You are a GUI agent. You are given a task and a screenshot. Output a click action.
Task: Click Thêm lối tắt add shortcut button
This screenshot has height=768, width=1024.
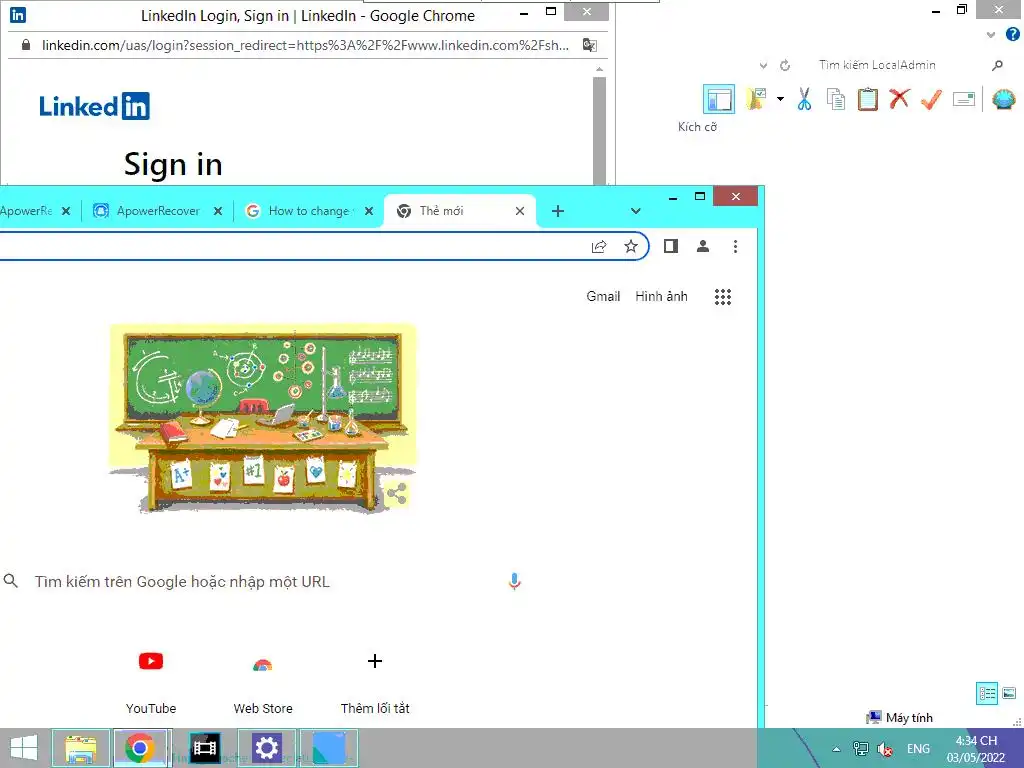pos(375,682)
